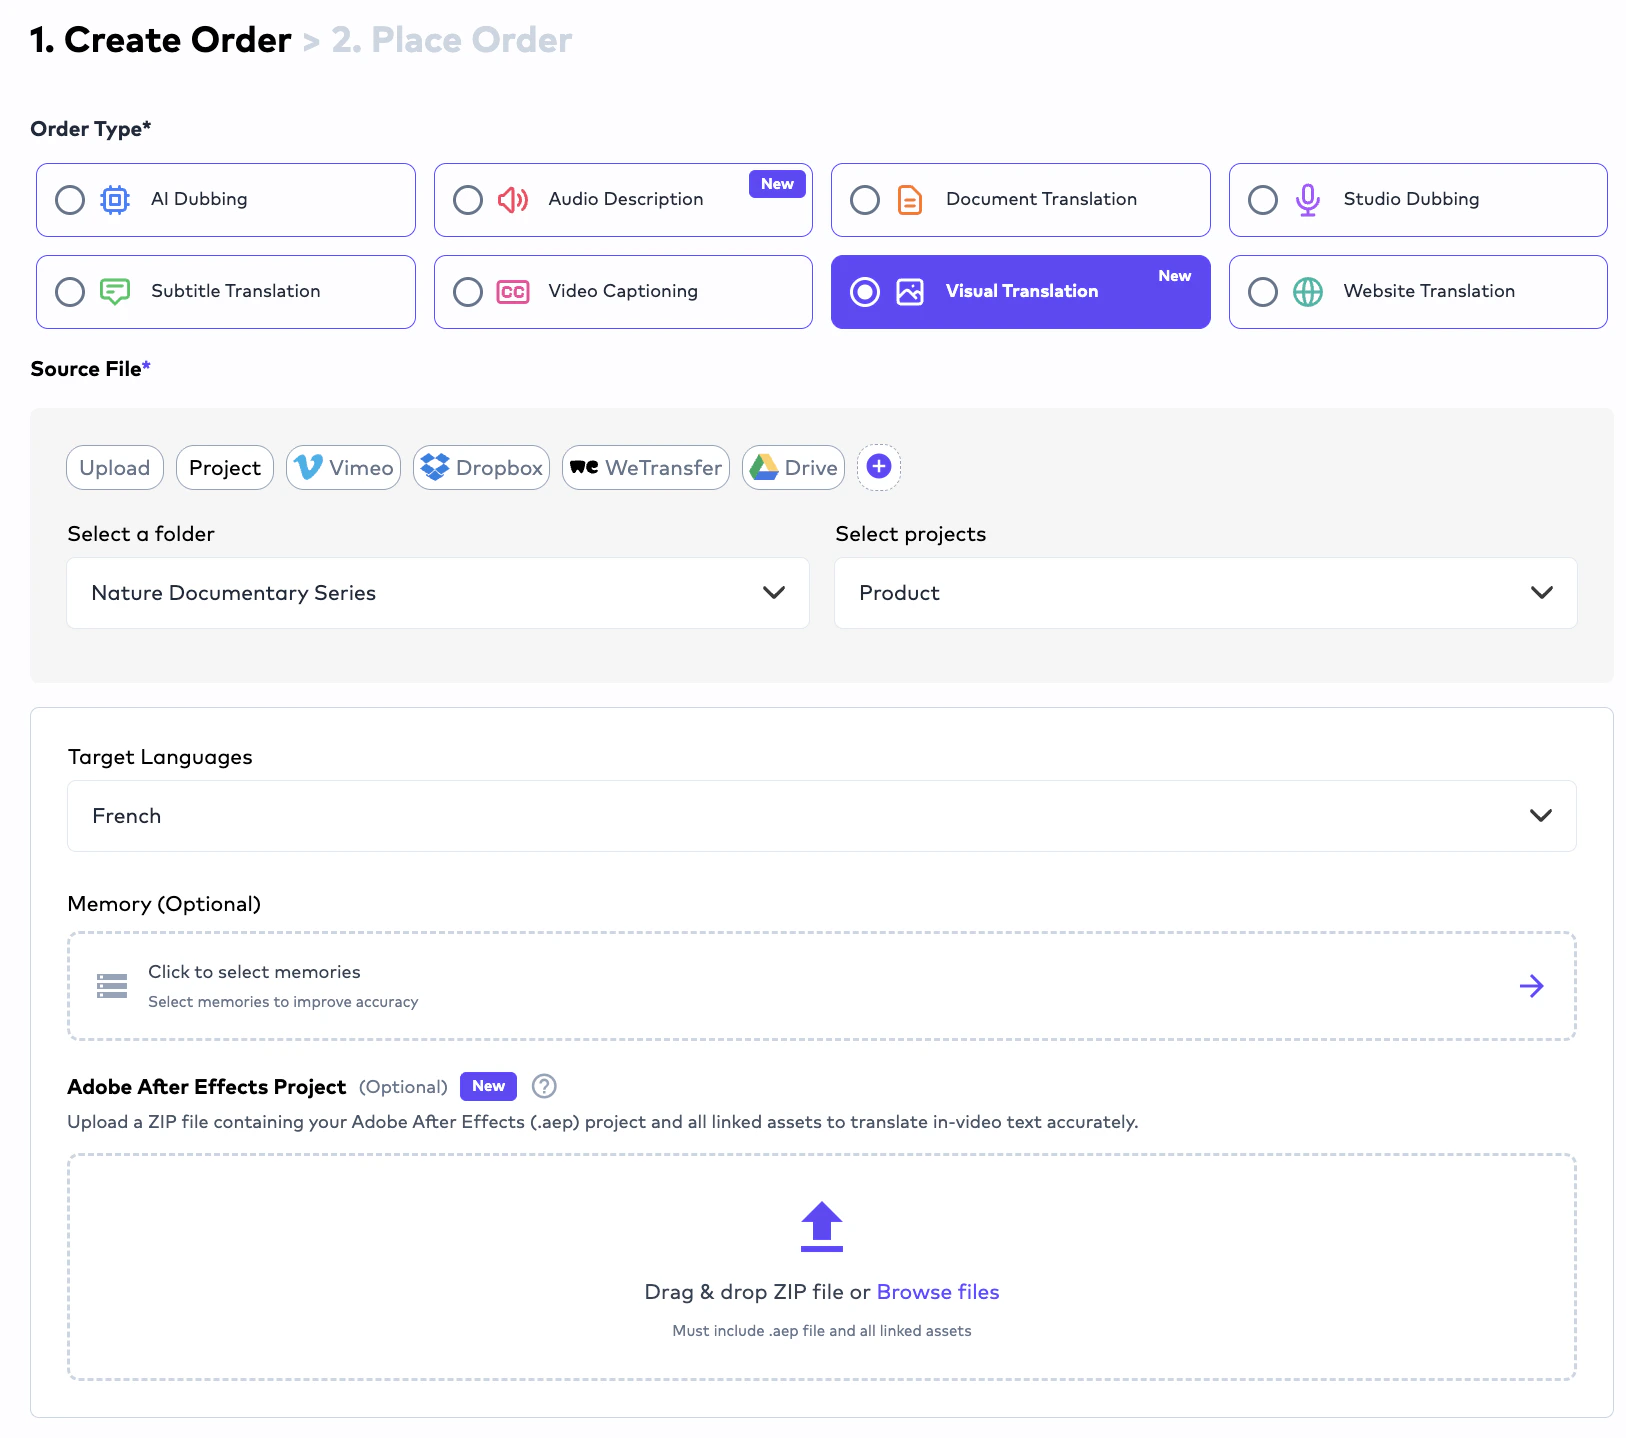Expand projects list via its chevron
1626x1438 pixels.
click(x=1542, y=593)
